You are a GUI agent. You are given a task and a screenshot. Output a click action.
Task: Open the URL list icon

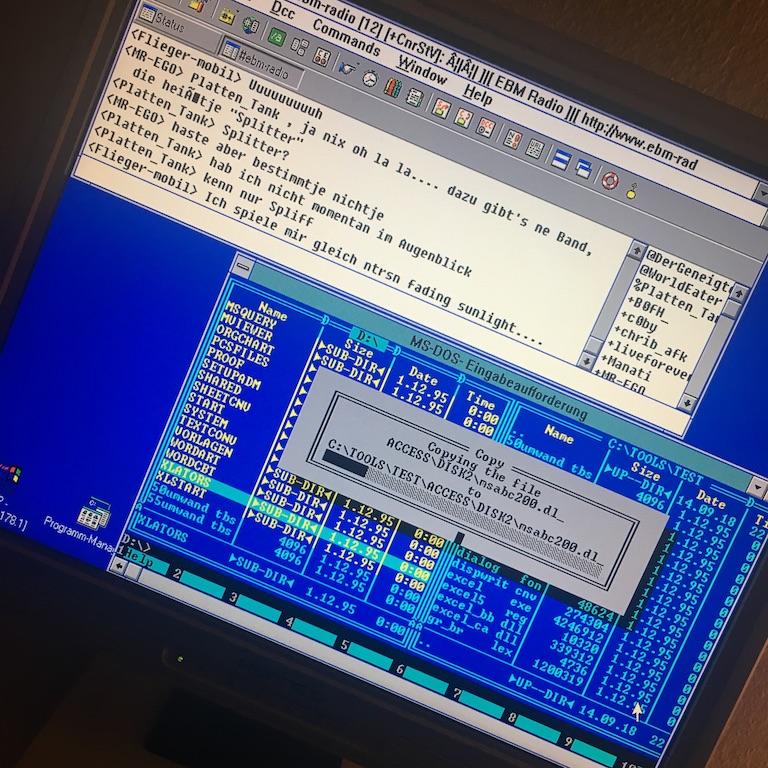coord(534,149)
